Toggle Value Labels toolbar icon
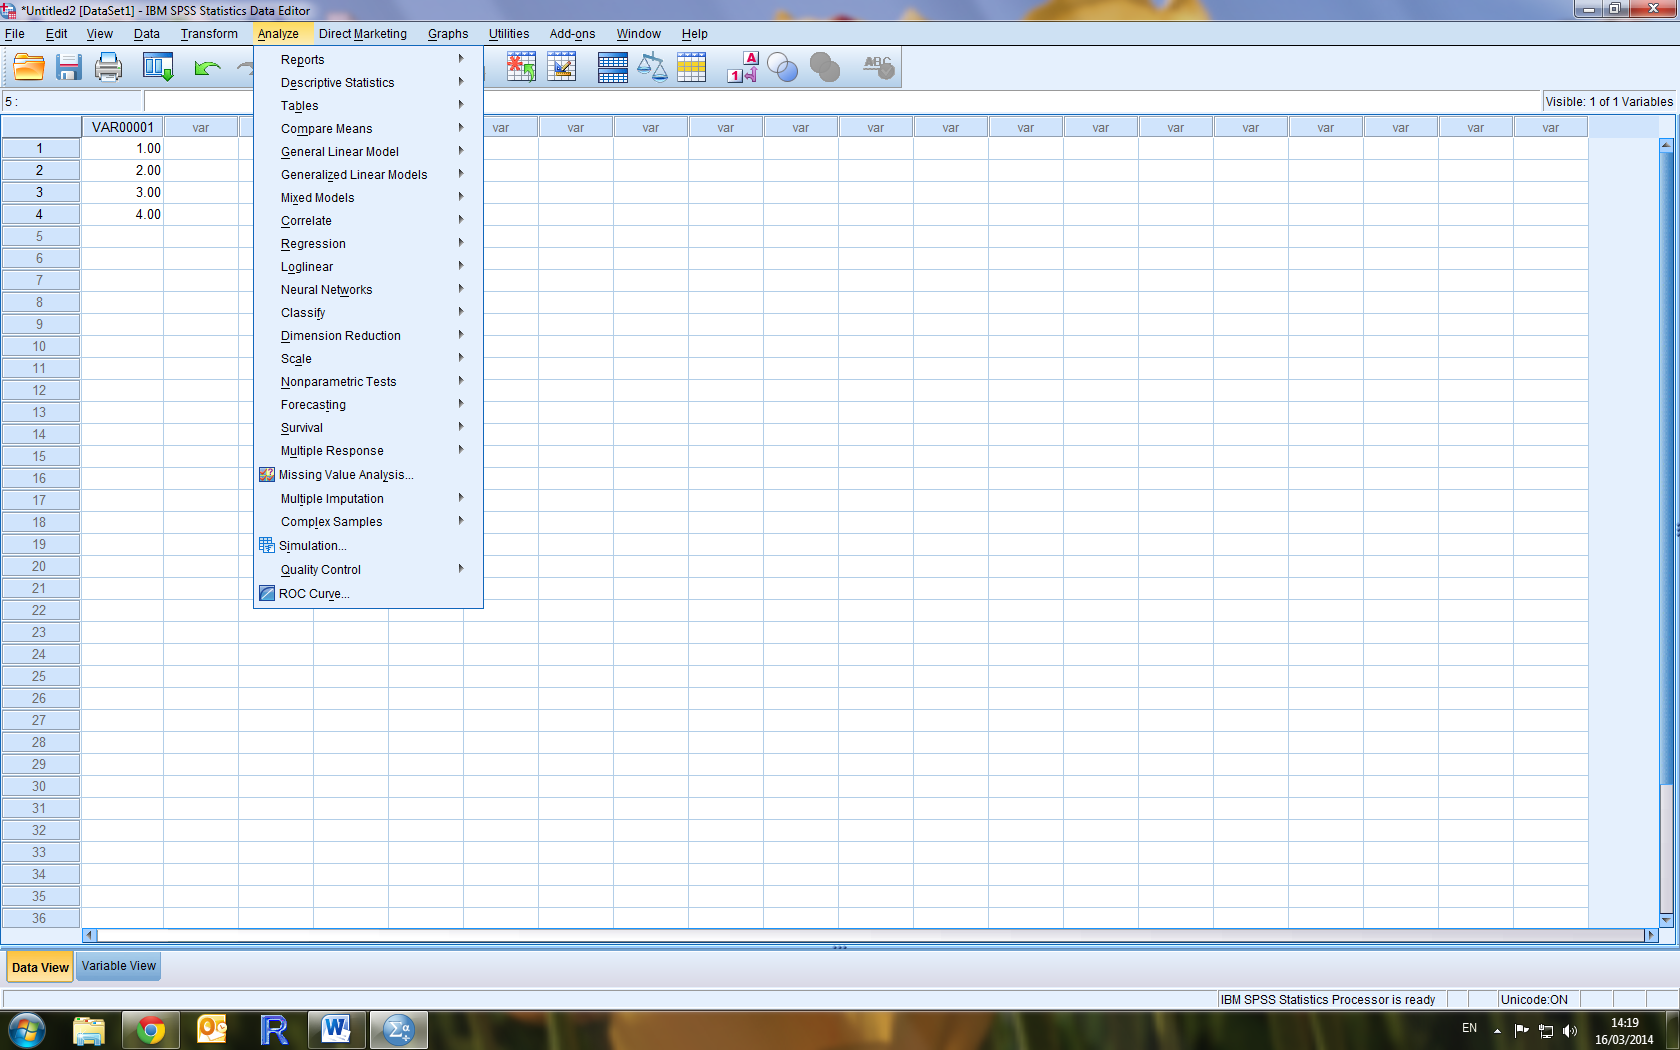The height and width of the screenshot is (1050, 1680). (x=743, y=67)
